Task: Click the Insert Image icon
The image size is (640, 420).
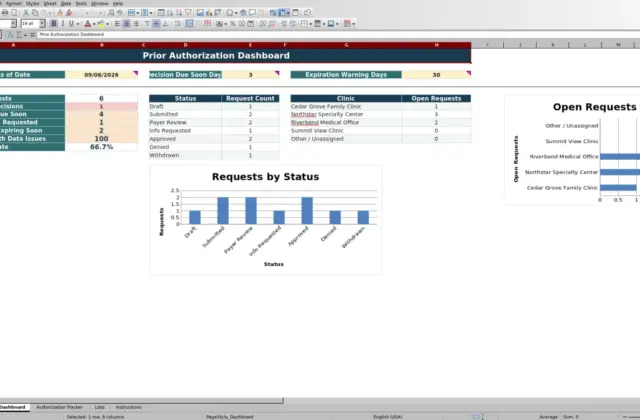Action: (200, 13)
